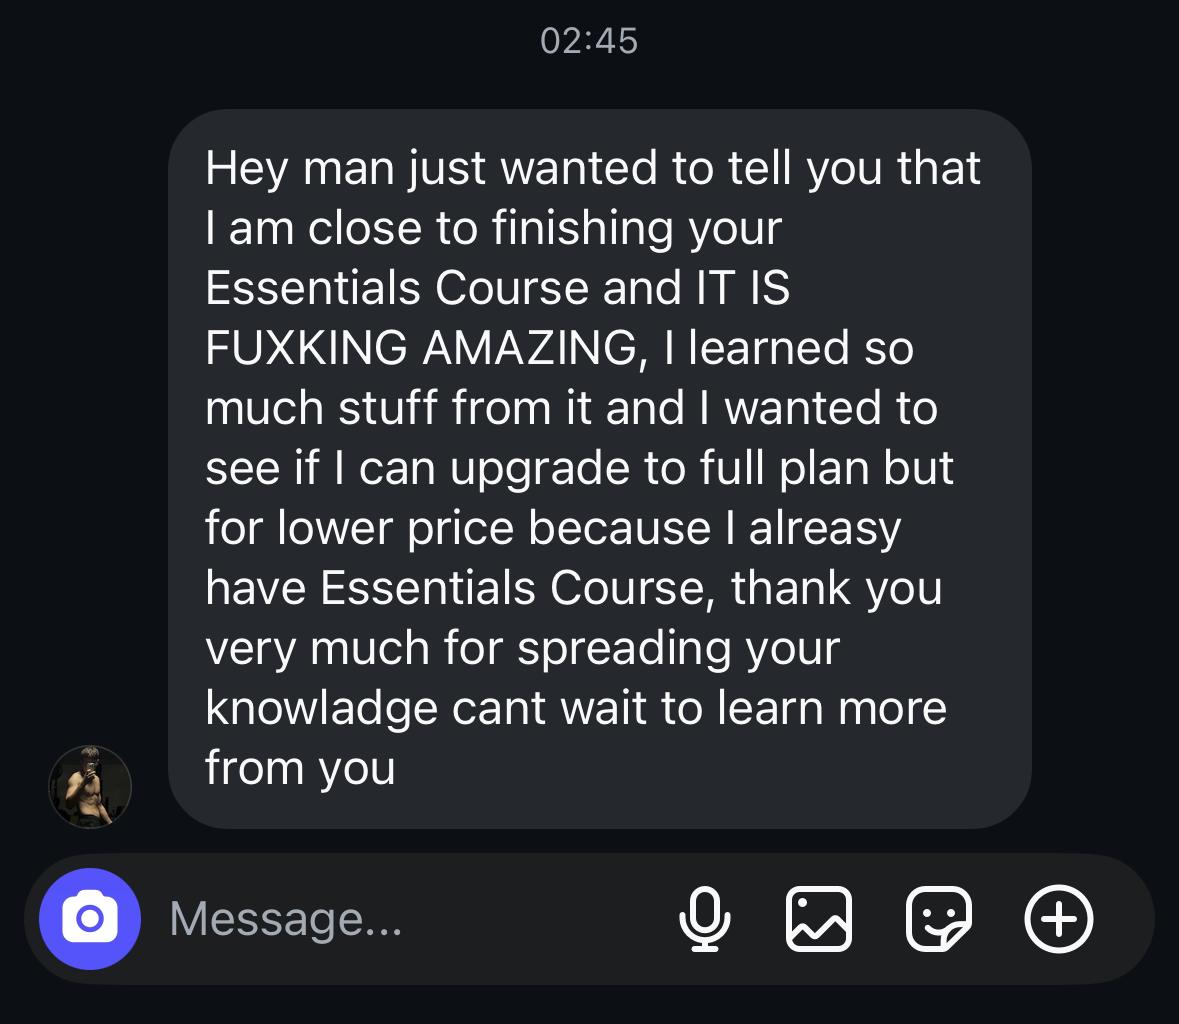Viewport: 1179px width, 1024px height.
Task: Open the photo gallery picker icon
Action: (819, 919)
